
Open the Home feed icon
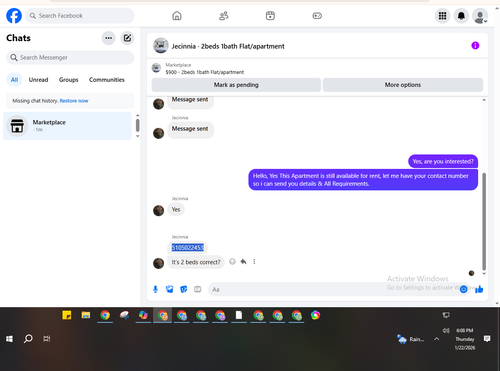pos(177,16)
